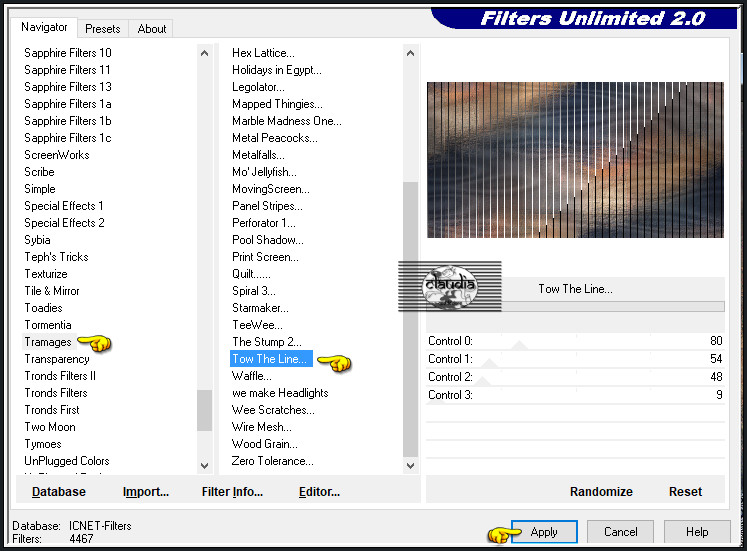
Task: Select Sapphire Filters 1b category
Action: click(68, 121)
